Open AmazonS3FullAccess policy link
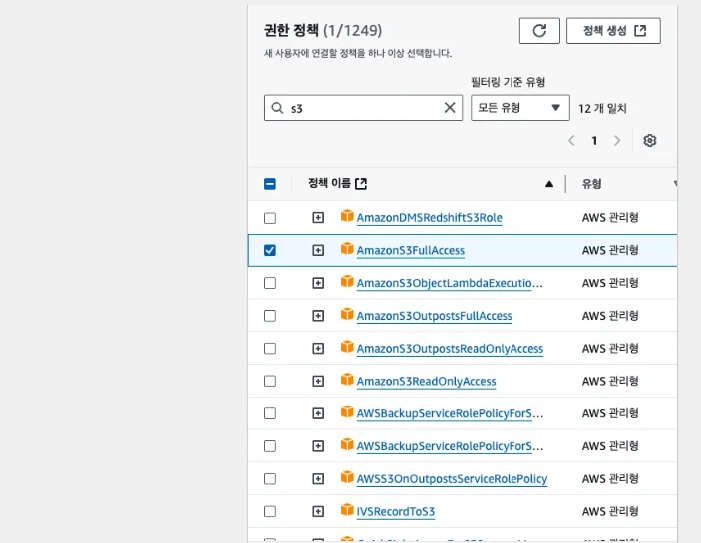Screen dimensions: 701x543 click(x=410, y=250)
